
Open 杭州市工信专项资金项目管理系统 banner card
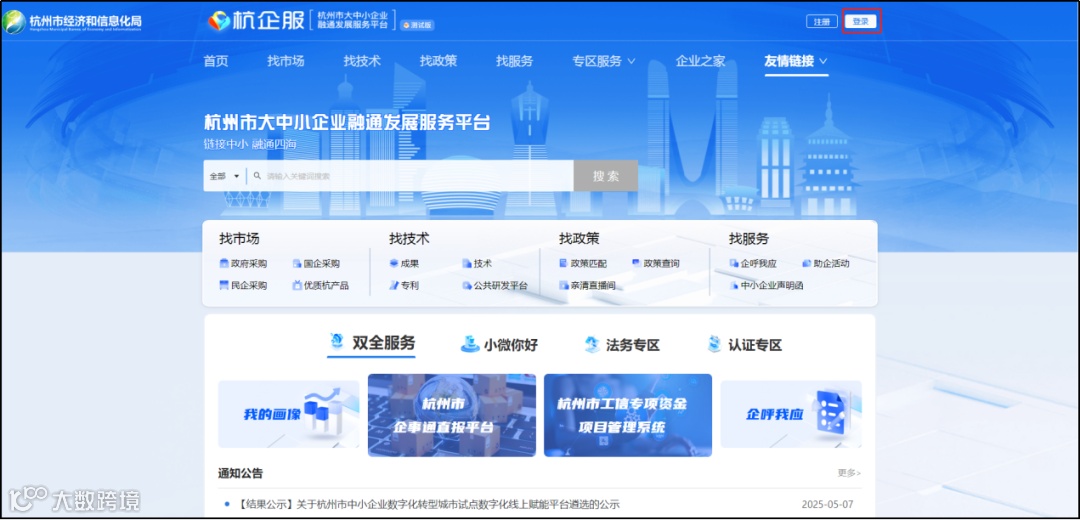[x=628, y=415]
